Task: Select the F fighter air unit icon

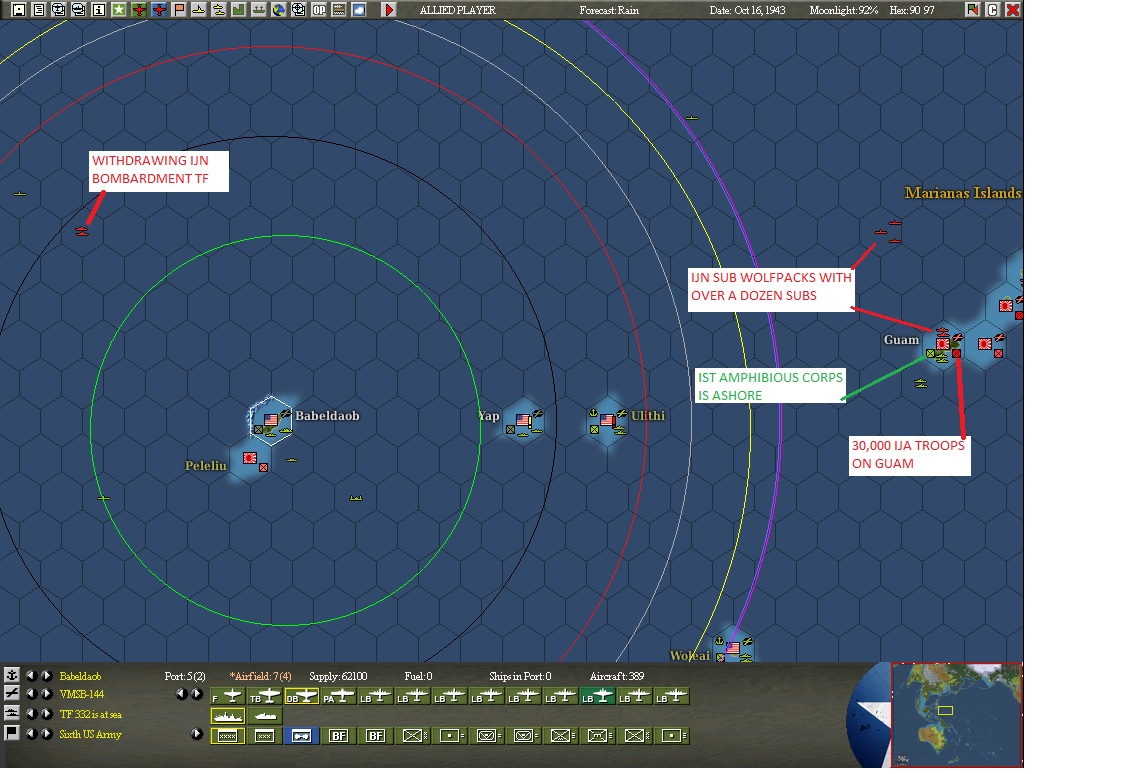Action: [x=228, y=696]
